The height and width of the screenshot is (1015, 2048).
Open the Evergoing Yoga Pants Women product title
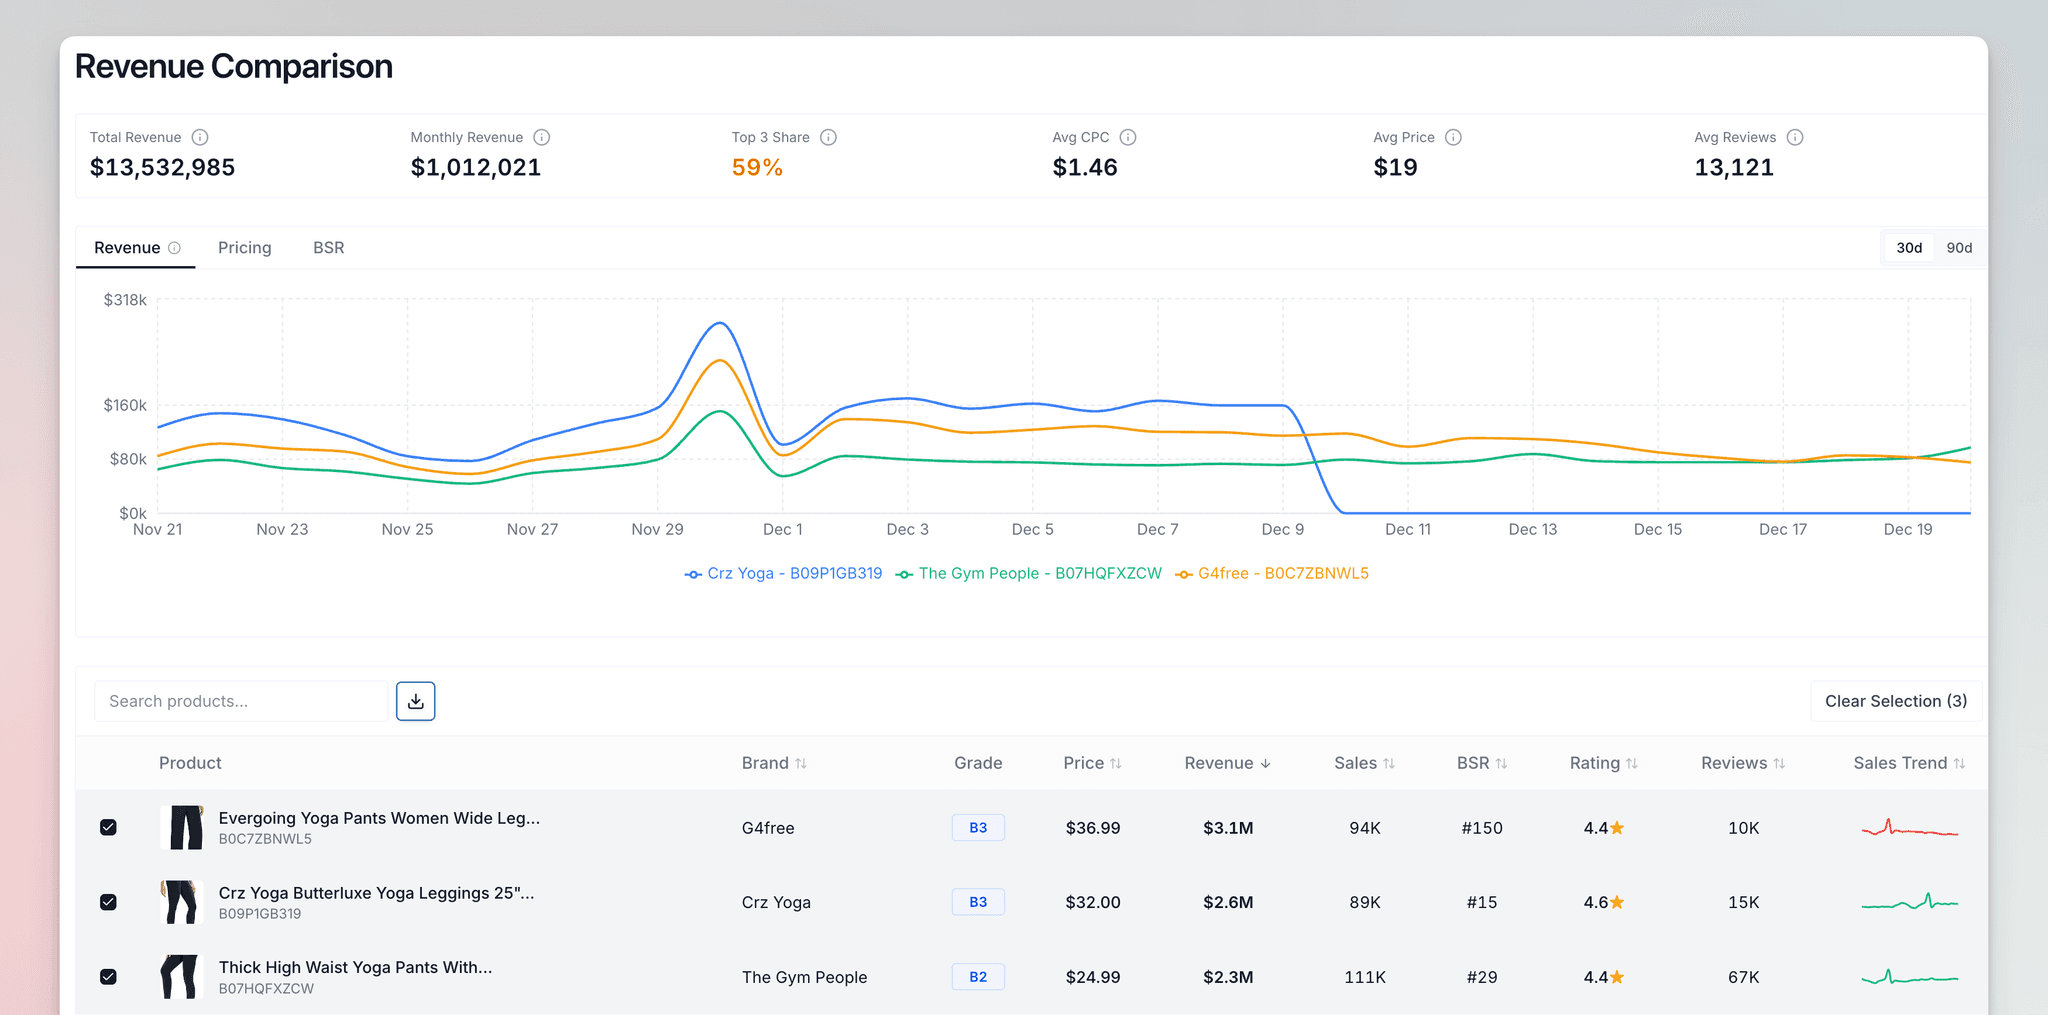point(379,818)
